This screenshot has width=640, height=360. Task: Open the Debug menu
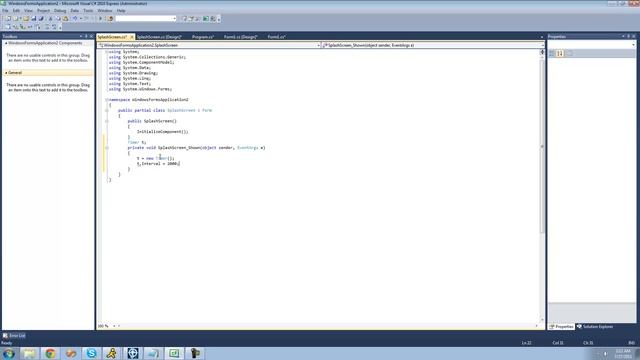pos(60,11)
